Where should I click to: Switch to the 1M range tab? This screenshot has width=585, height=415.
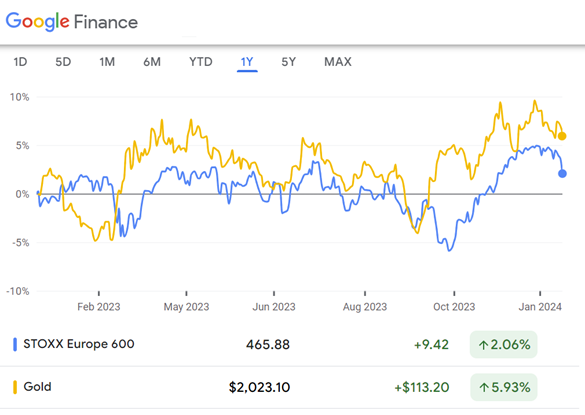coord(107,62)
